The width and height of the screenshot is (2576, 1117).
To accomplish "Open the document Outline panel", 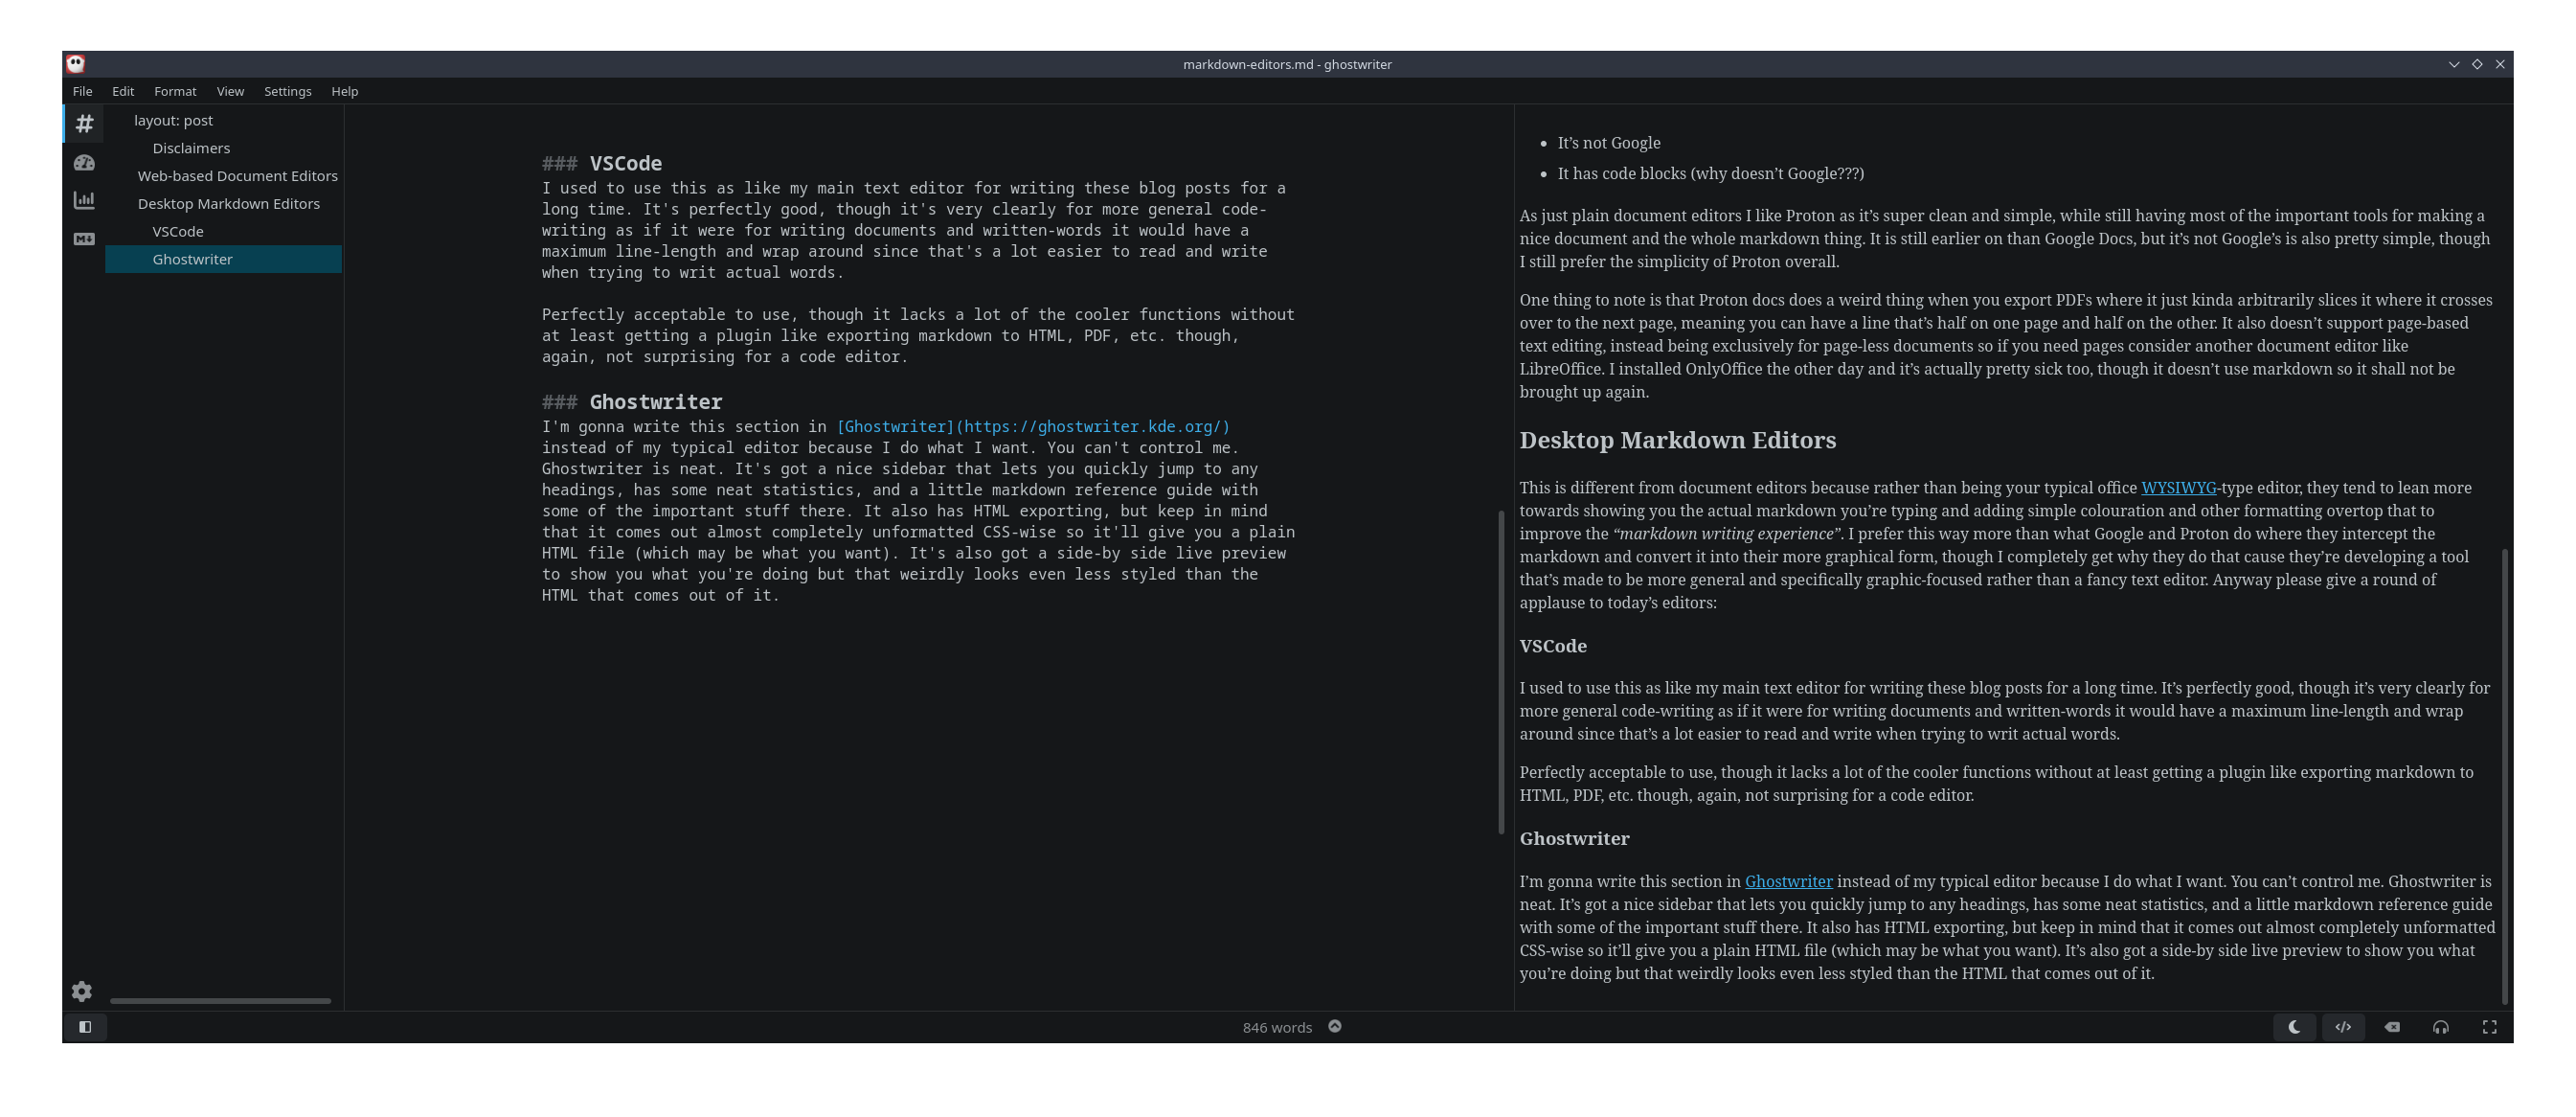I will pos(84,123).
